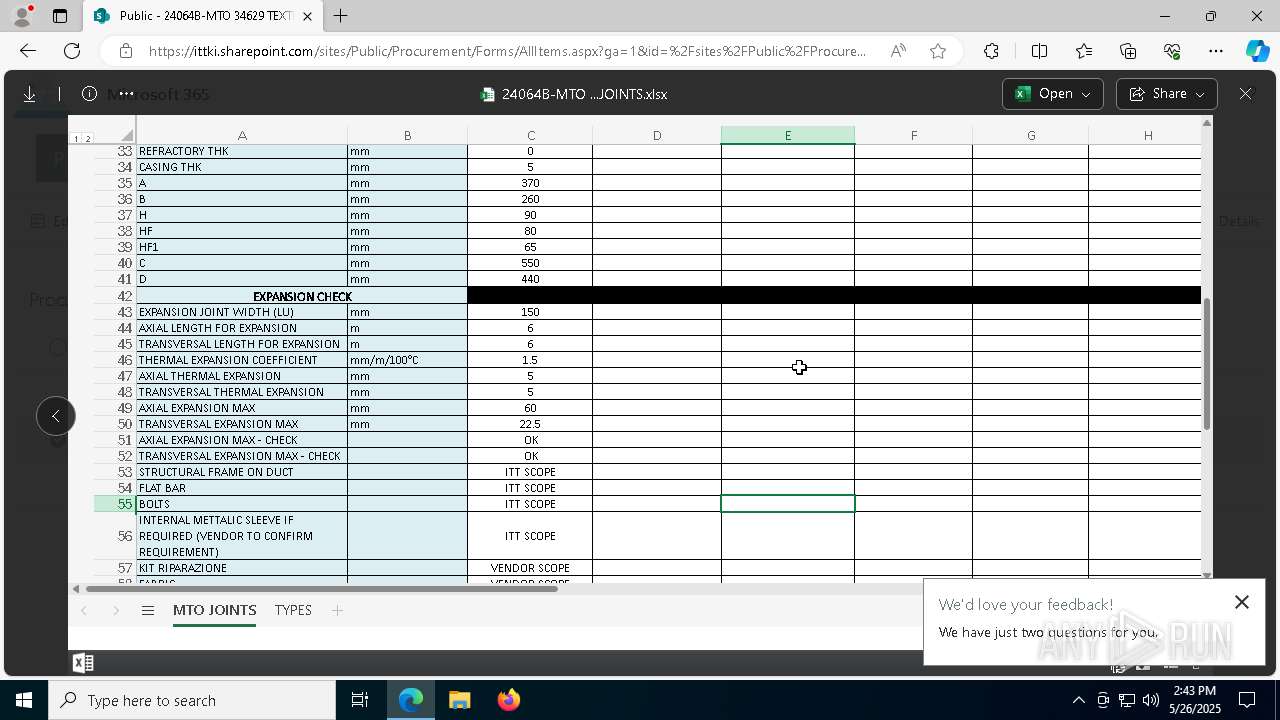
Task: Click the cell 'REFRACTORY THK'
Action: [x=242, y=151]
